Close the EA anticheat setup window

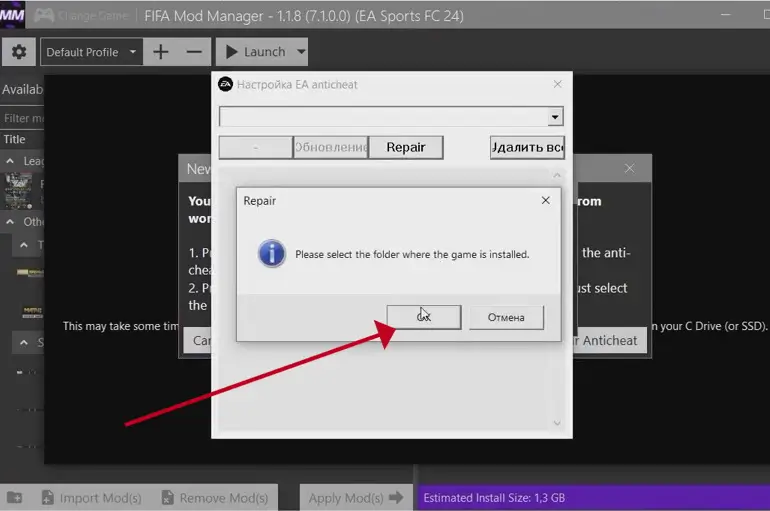(557, 84)
